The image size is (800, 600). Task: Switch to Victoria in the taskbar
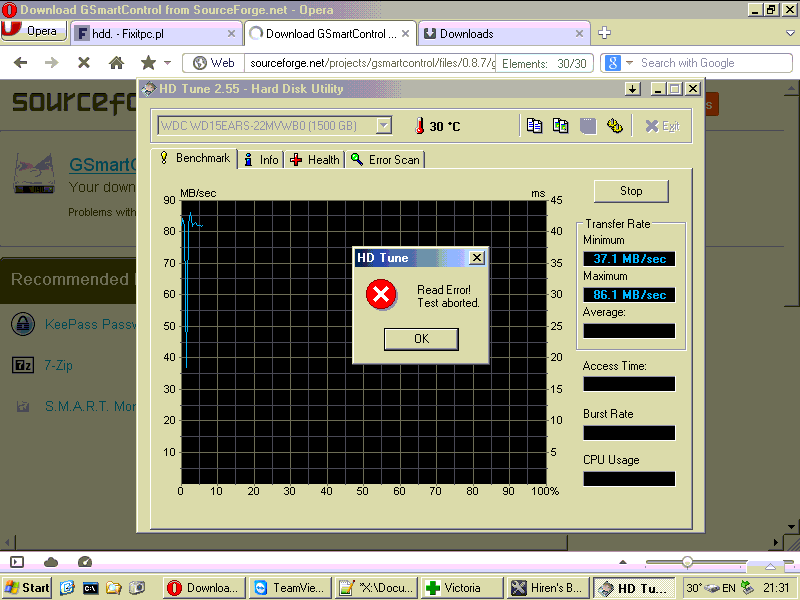coord(462,588)
